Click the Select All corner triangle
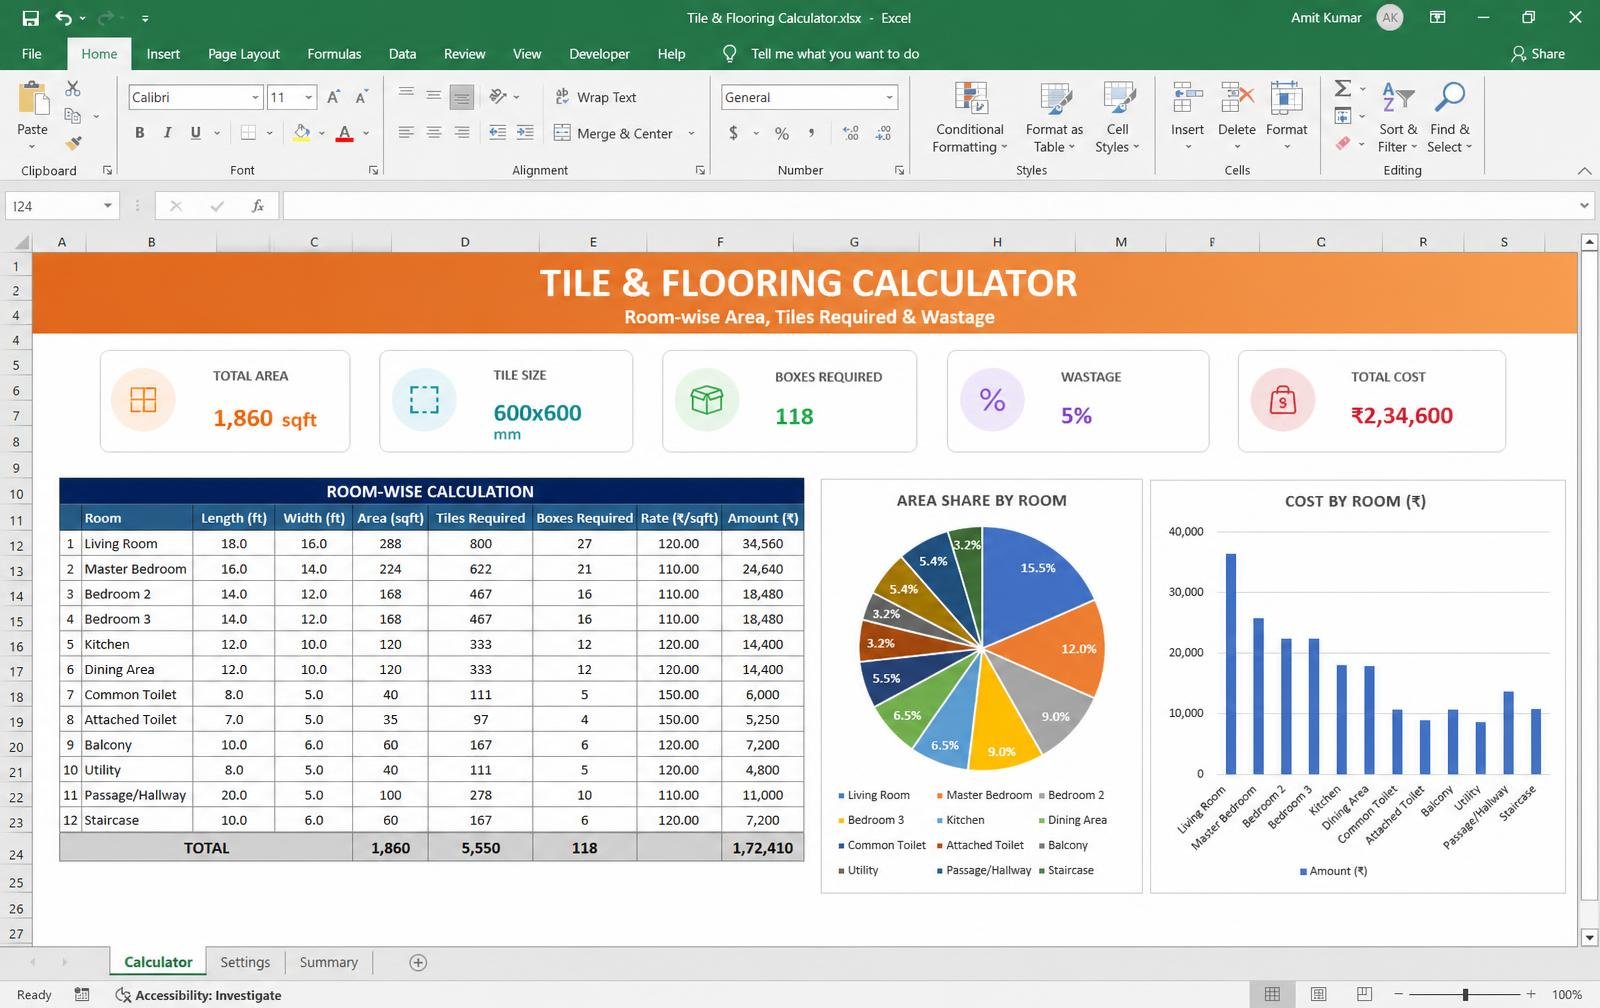 [20, 242]
